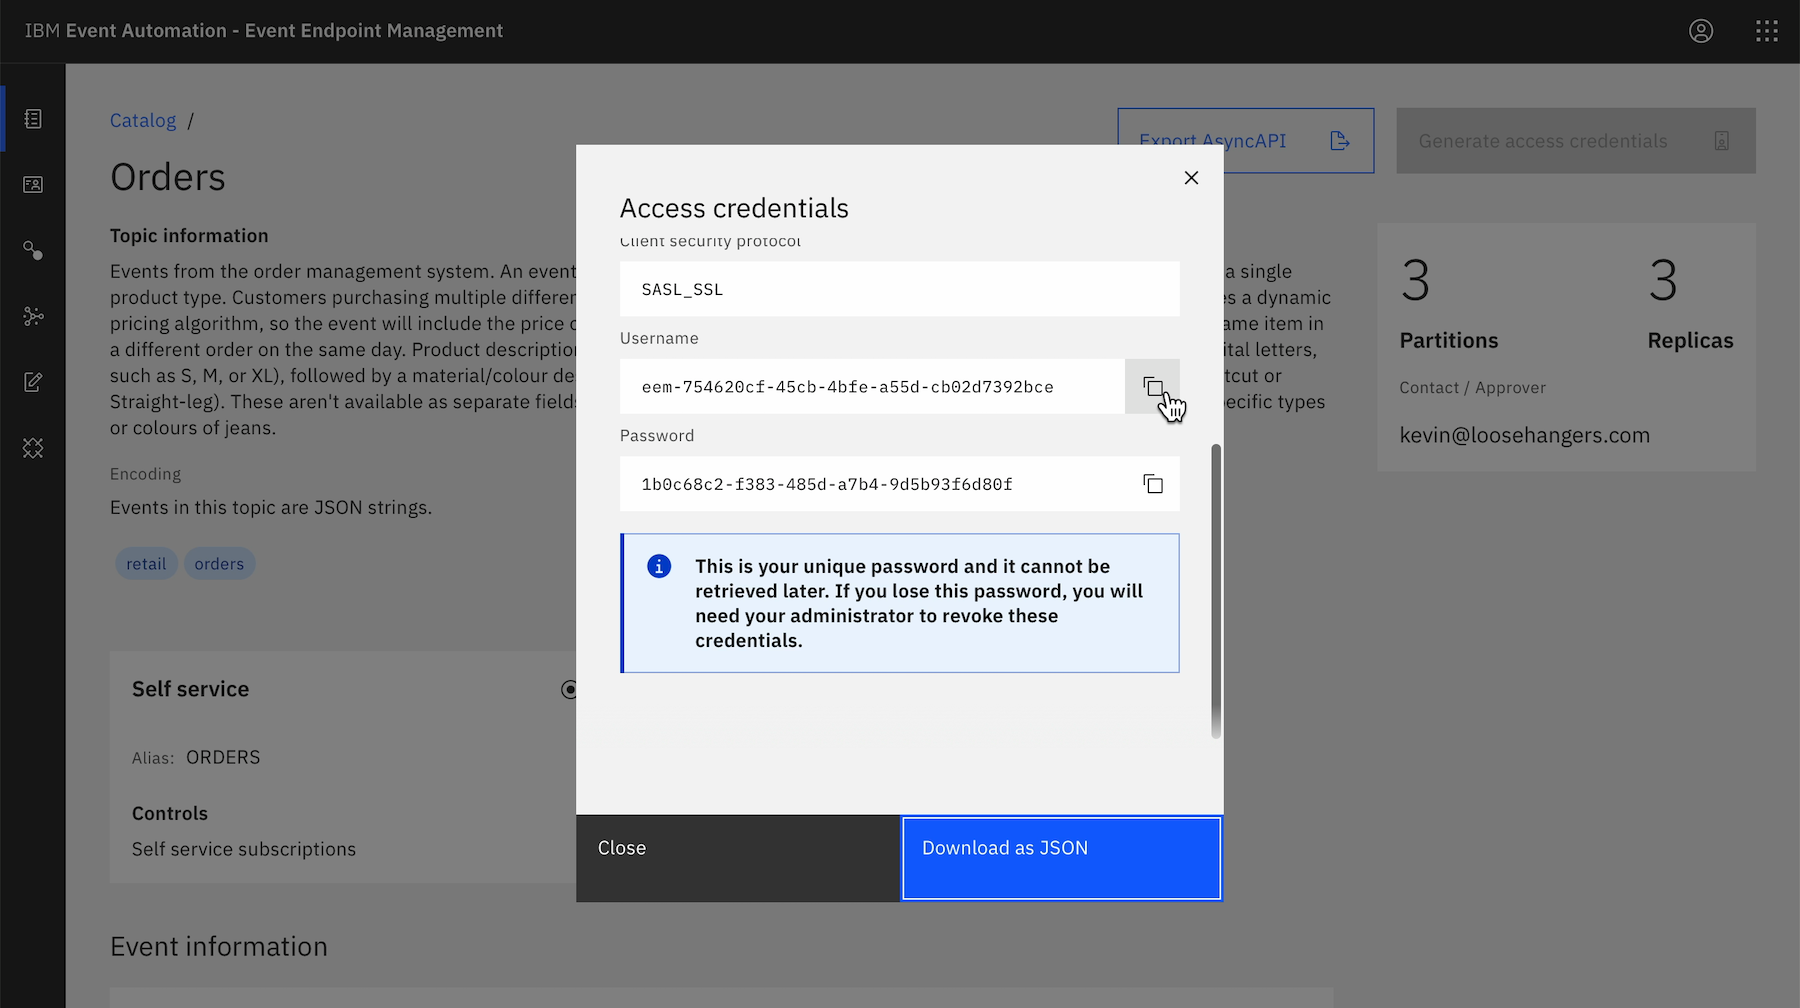Viewport: 1800px width, 1008px height.
Task: Click the Close button in dialog
Action: coord(738,858)
